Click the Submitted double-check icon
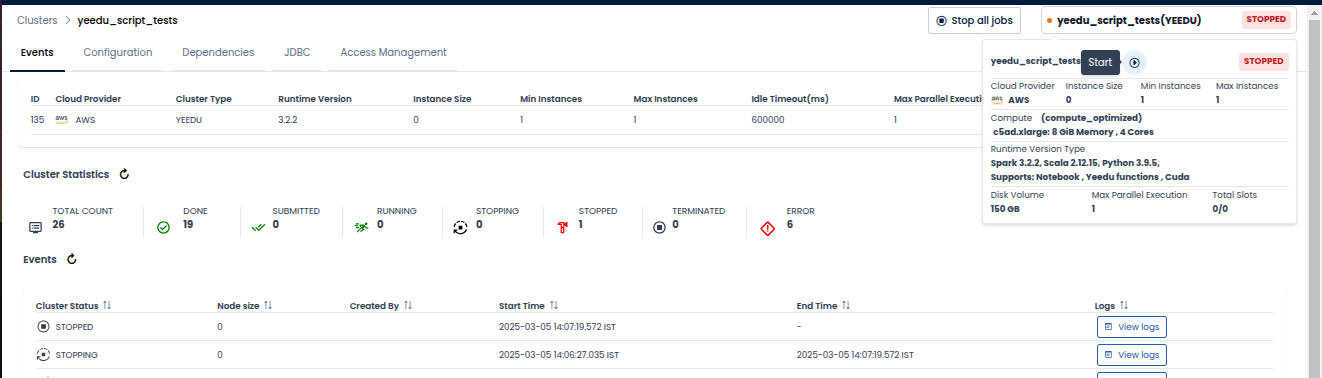 coord(258,228)
